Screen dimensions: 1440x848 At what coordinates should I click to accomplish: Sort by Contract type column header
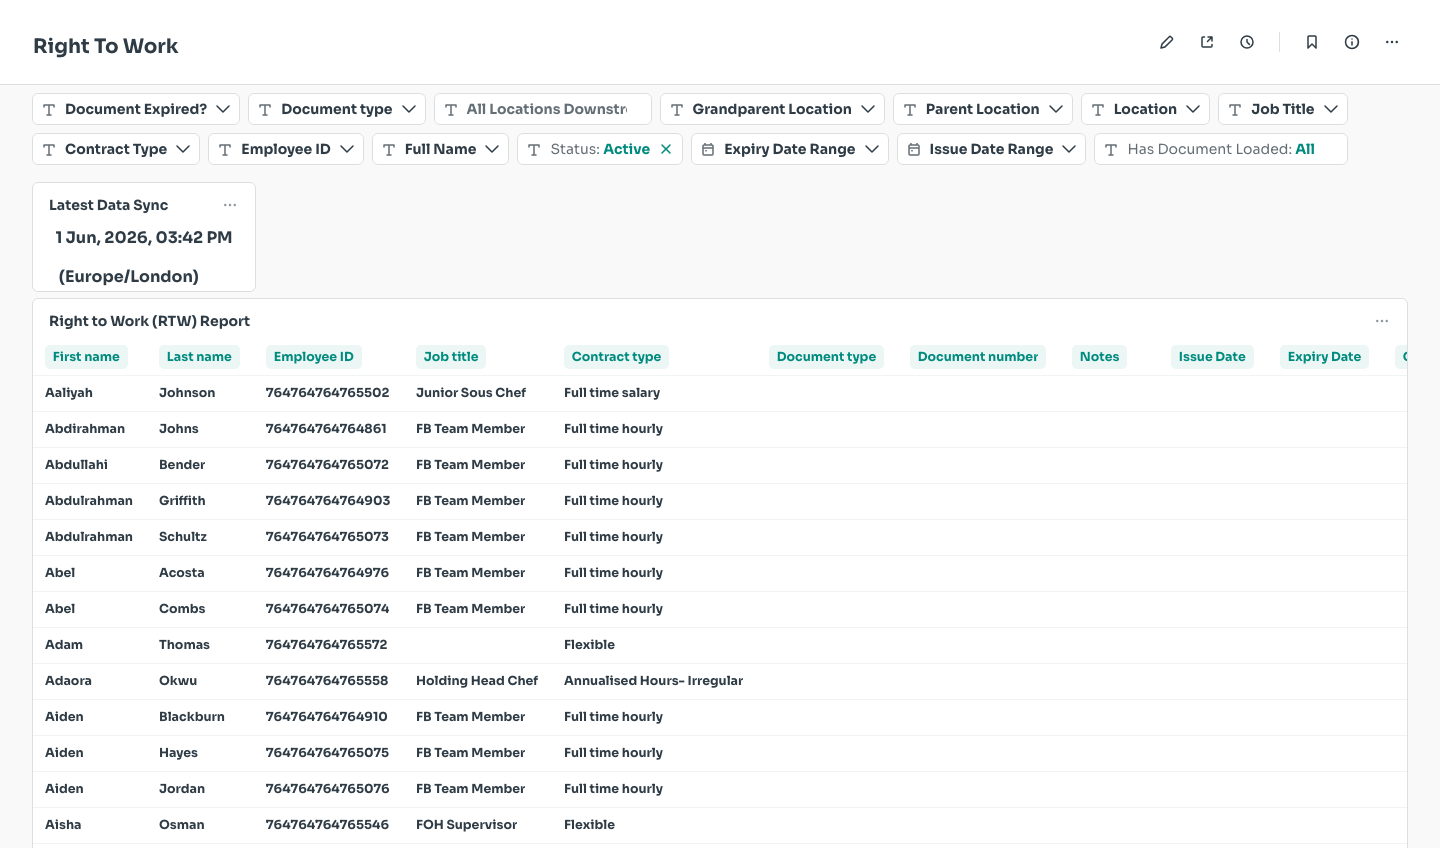pyautogui.click(x=616, y=357)
